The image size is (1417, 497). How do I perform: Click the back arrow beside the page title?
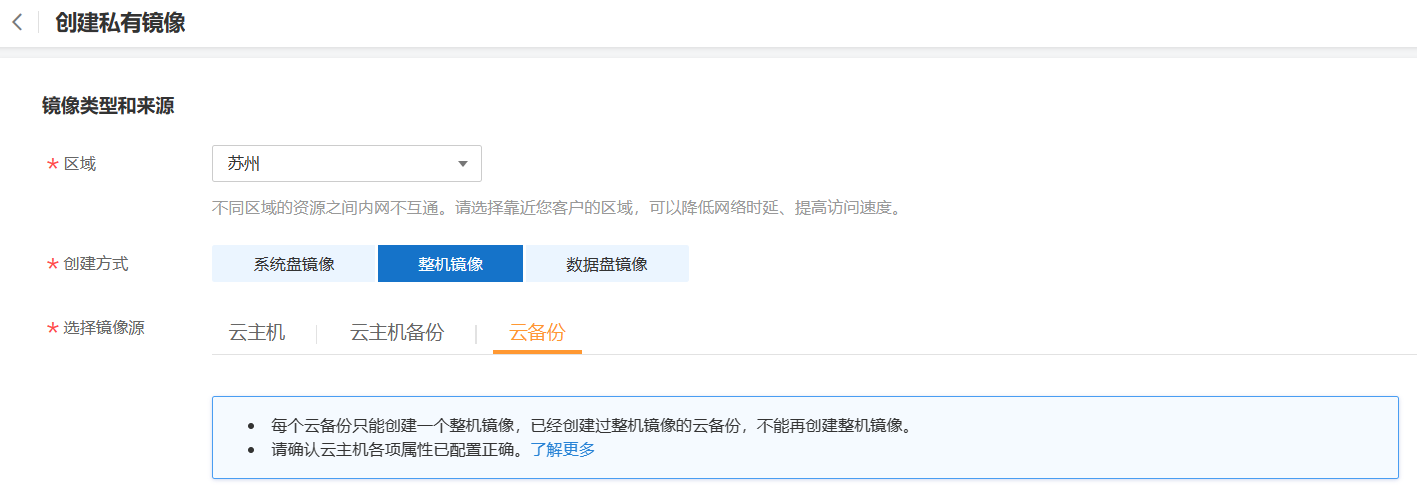tap(17, 23)
